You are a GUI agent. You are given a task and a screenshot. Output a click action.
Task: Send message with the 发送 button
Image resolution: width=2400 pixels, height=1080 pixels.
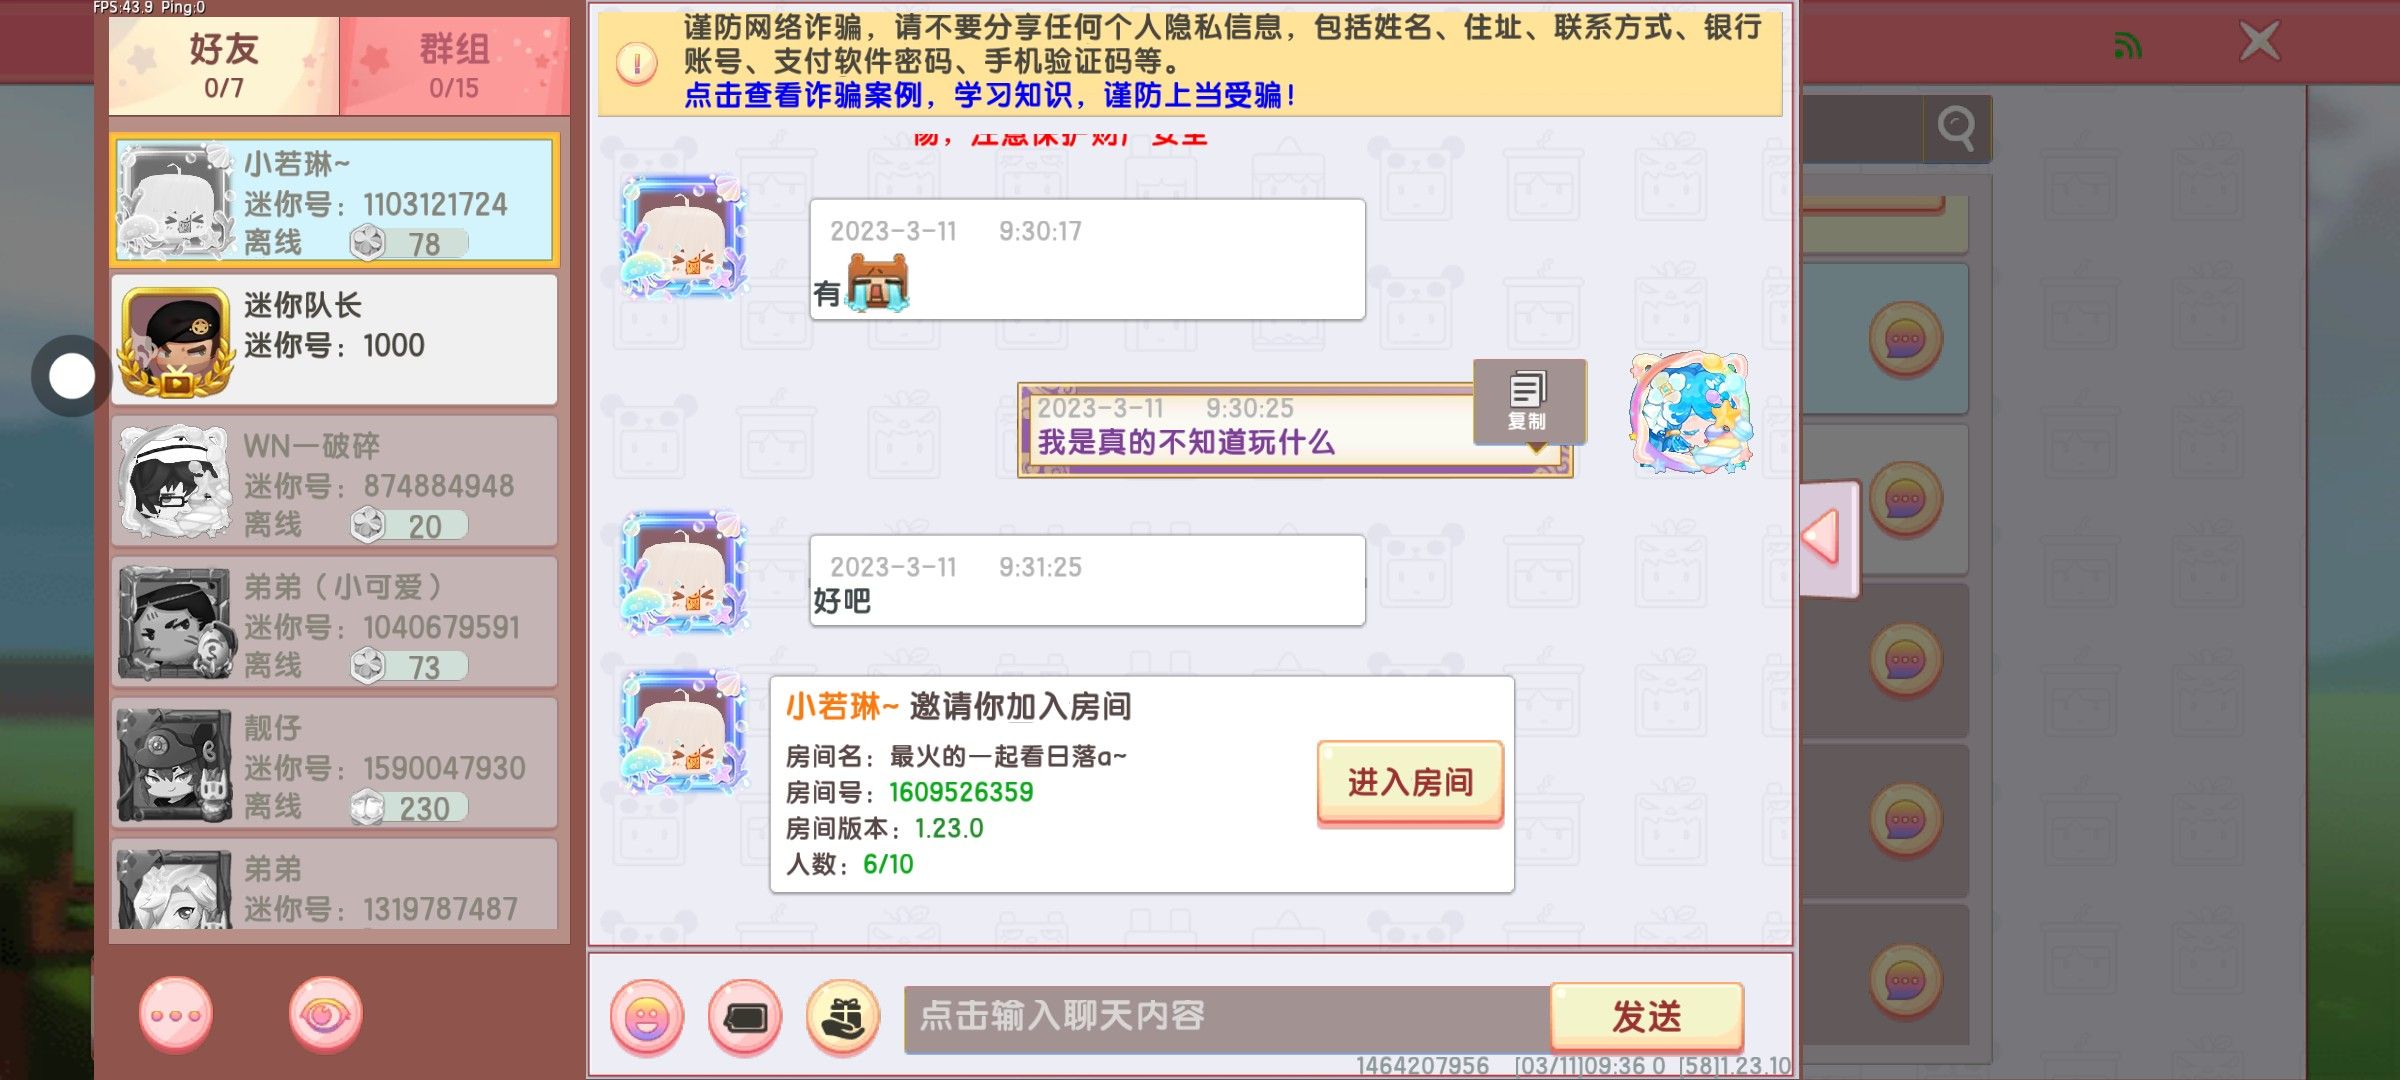(1647, 1016)
